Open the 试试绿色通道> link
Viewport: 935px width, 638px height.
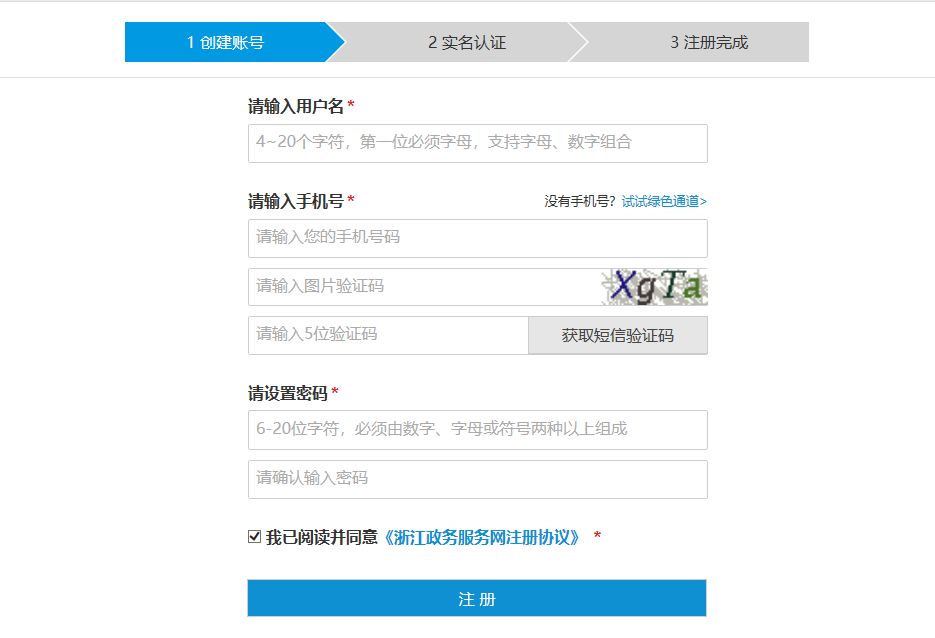[x=664, y=202]
